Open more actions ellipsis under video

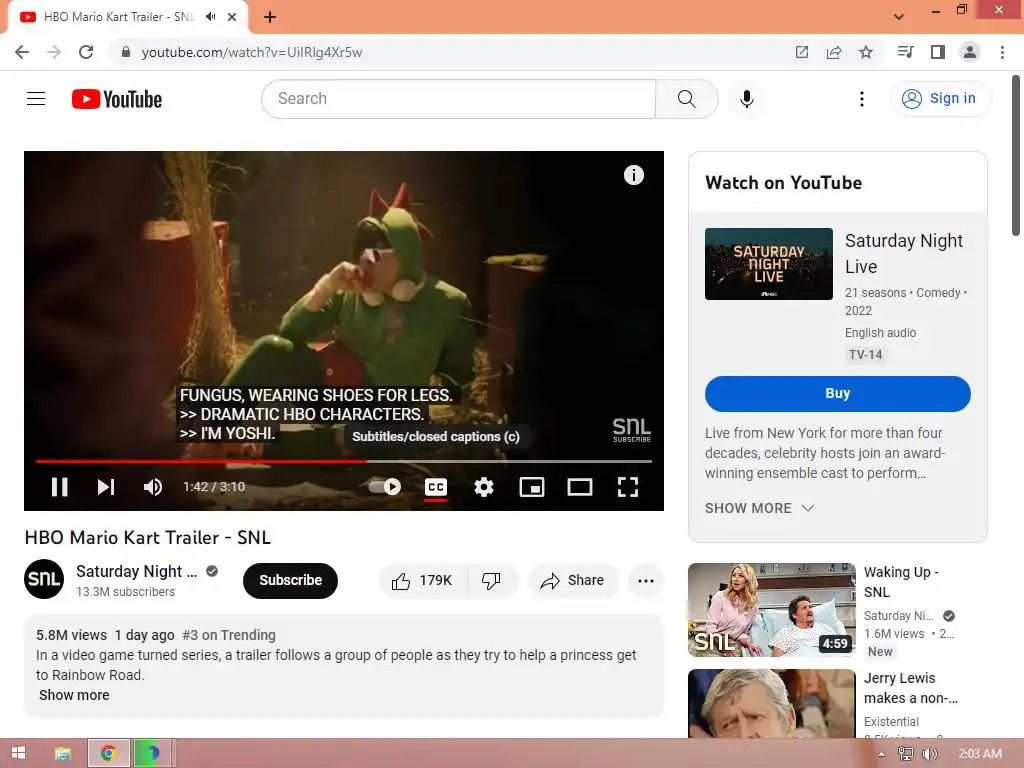[x=646, y=581]
